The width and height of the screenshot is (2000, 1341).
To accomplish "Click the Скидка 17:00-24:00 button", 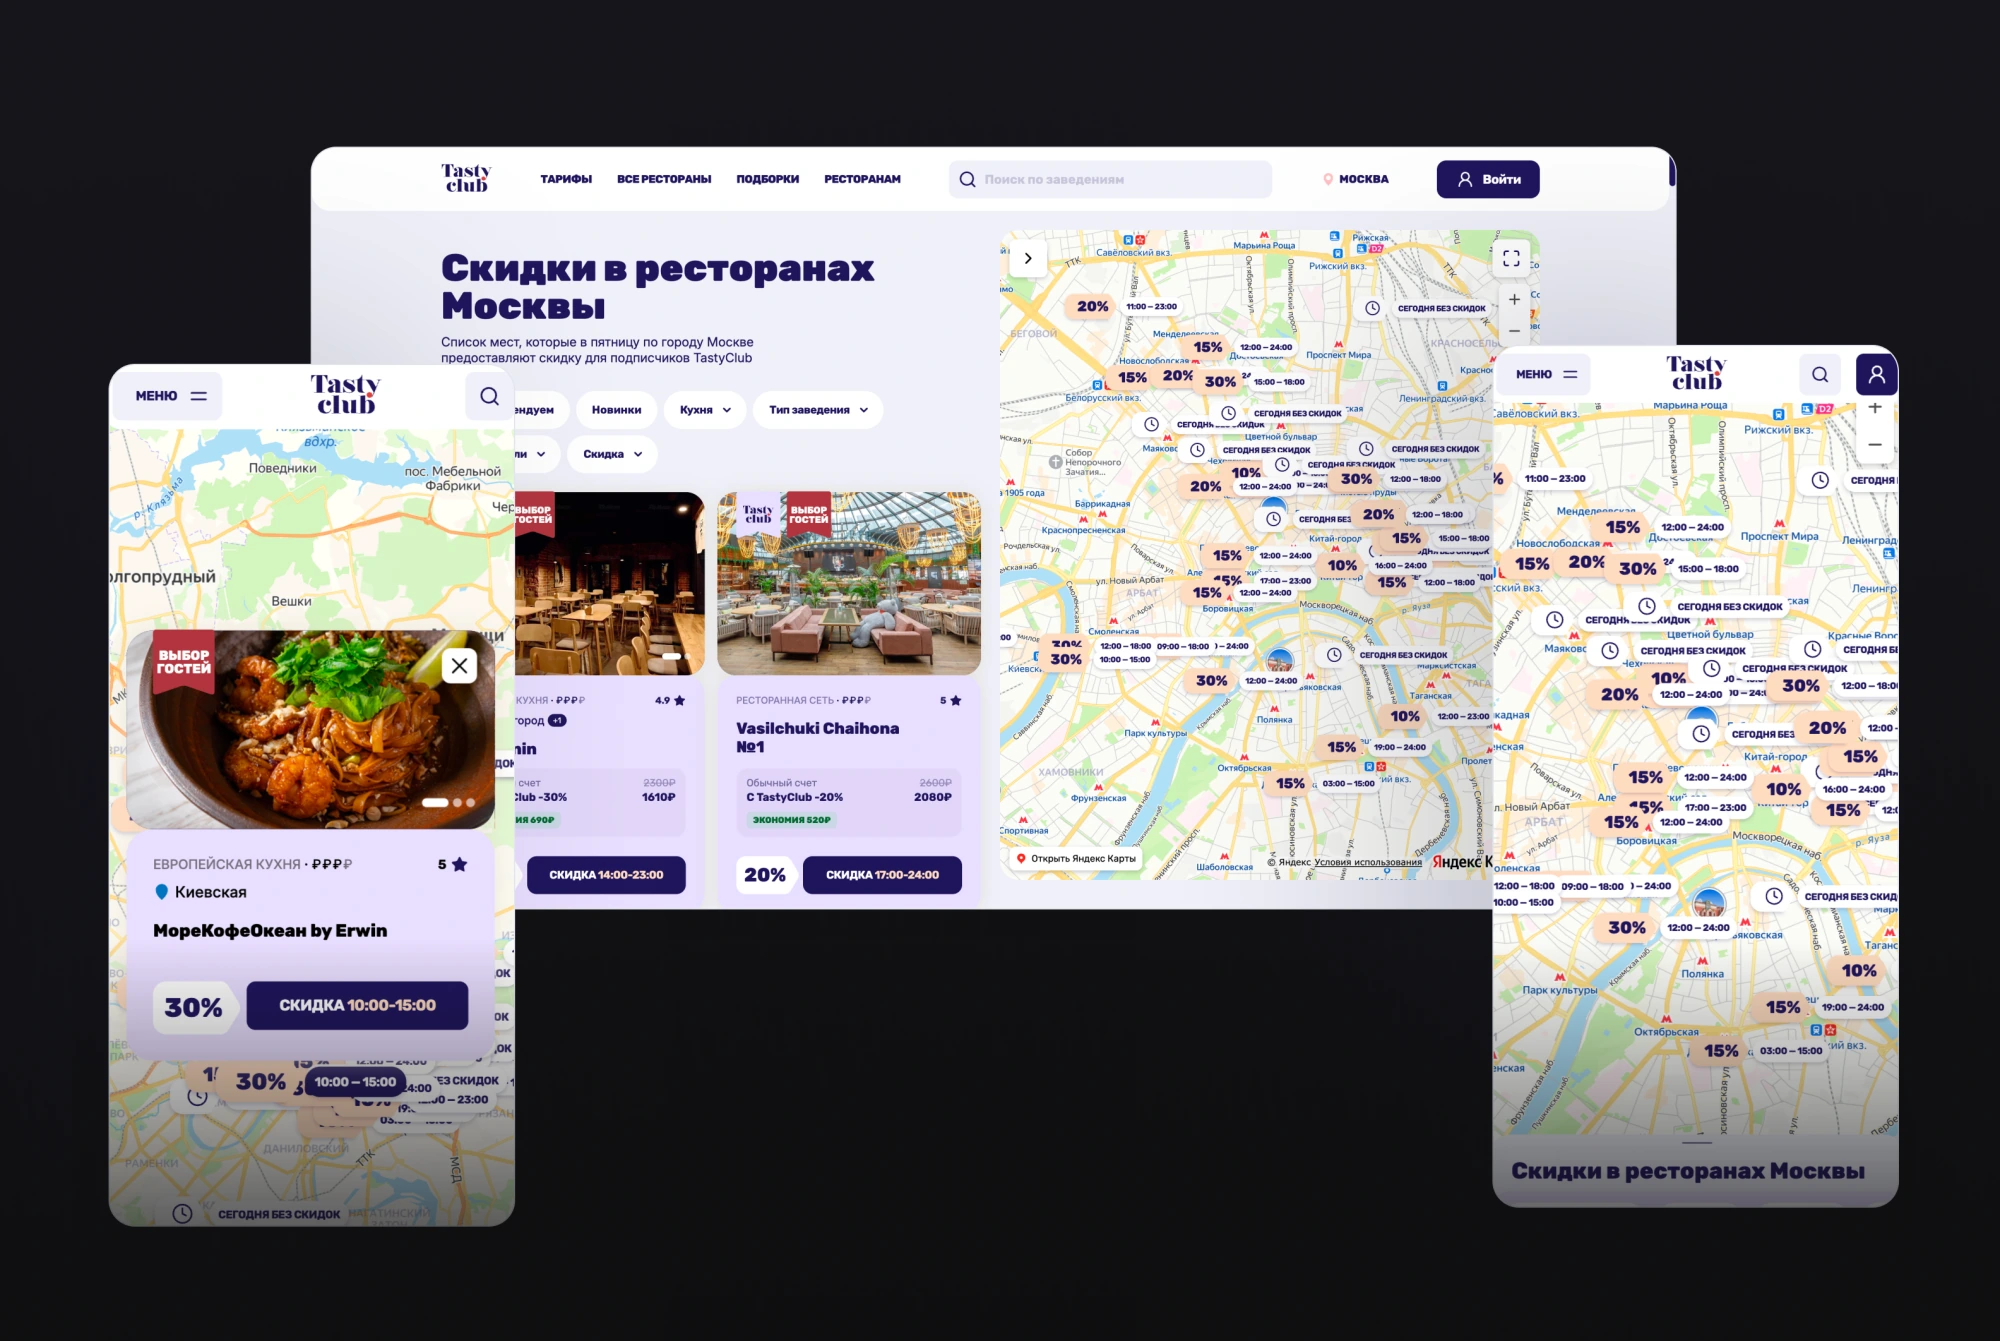I will tap(882, 875).
